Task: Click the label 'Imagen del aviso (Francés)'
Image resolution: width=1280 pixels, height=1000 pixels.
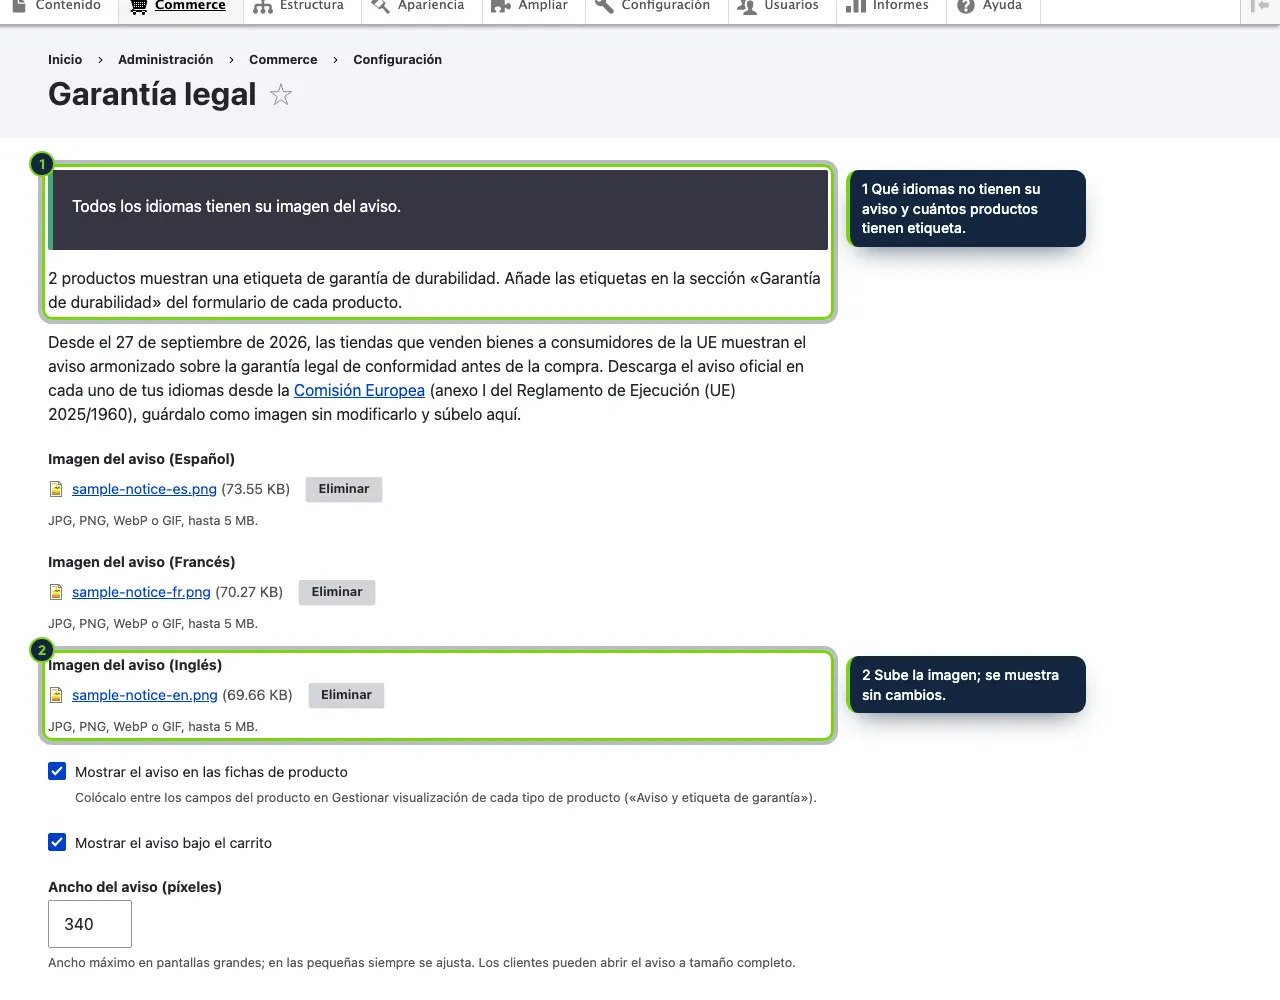Action: click(142, 562)
